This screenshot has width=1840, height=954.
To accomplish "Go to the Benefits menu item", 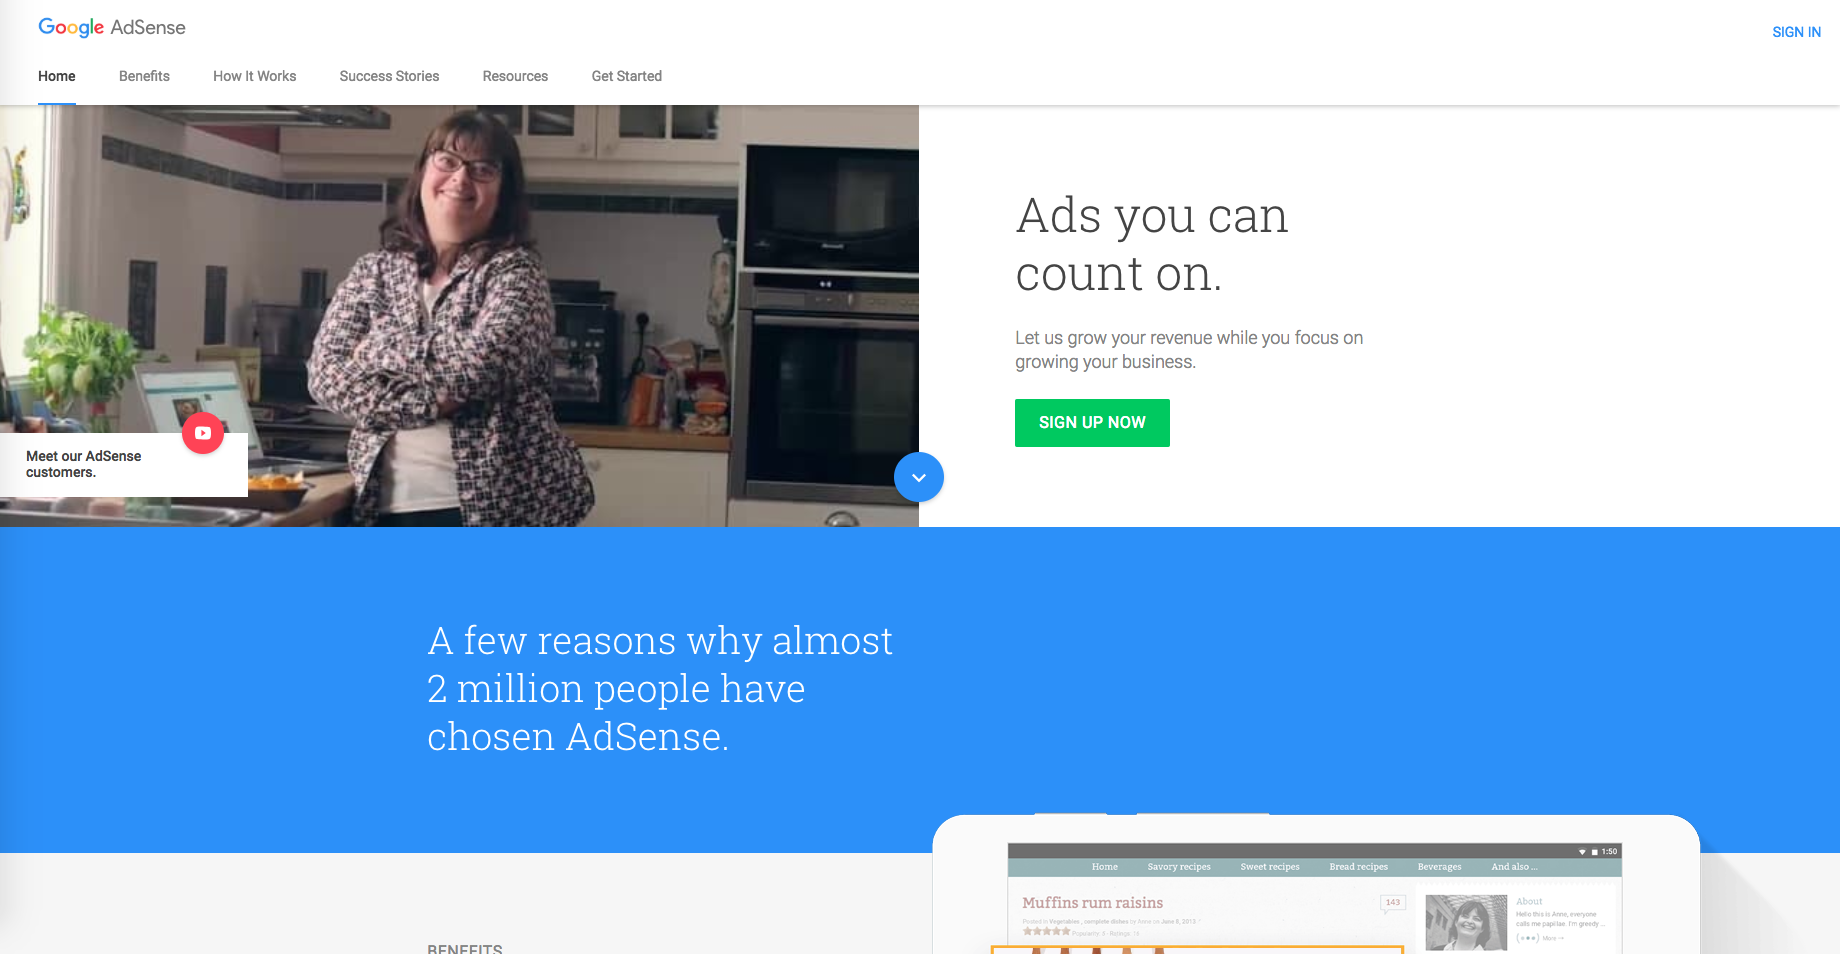I will (x=144, y=76).
